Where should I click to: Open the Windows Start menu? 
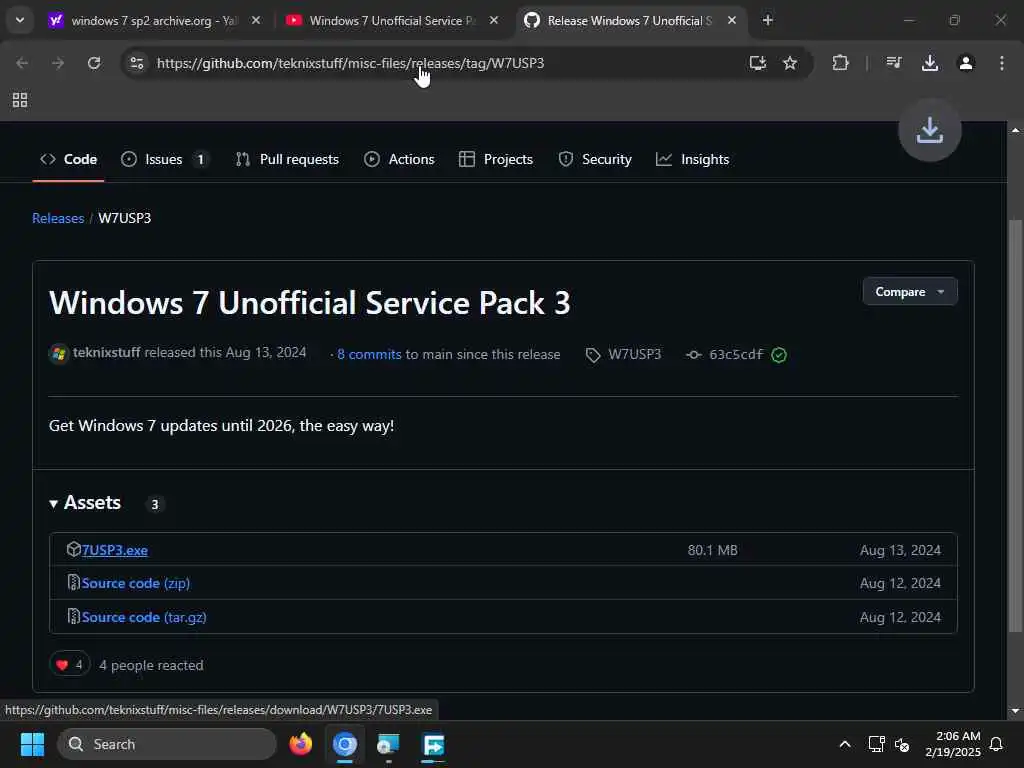pos(32,744)
